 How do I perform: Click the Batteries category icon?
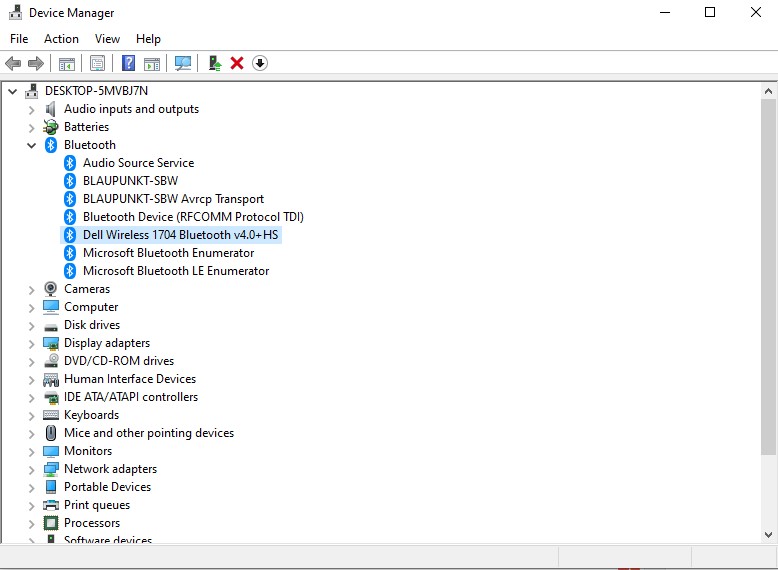51,127
